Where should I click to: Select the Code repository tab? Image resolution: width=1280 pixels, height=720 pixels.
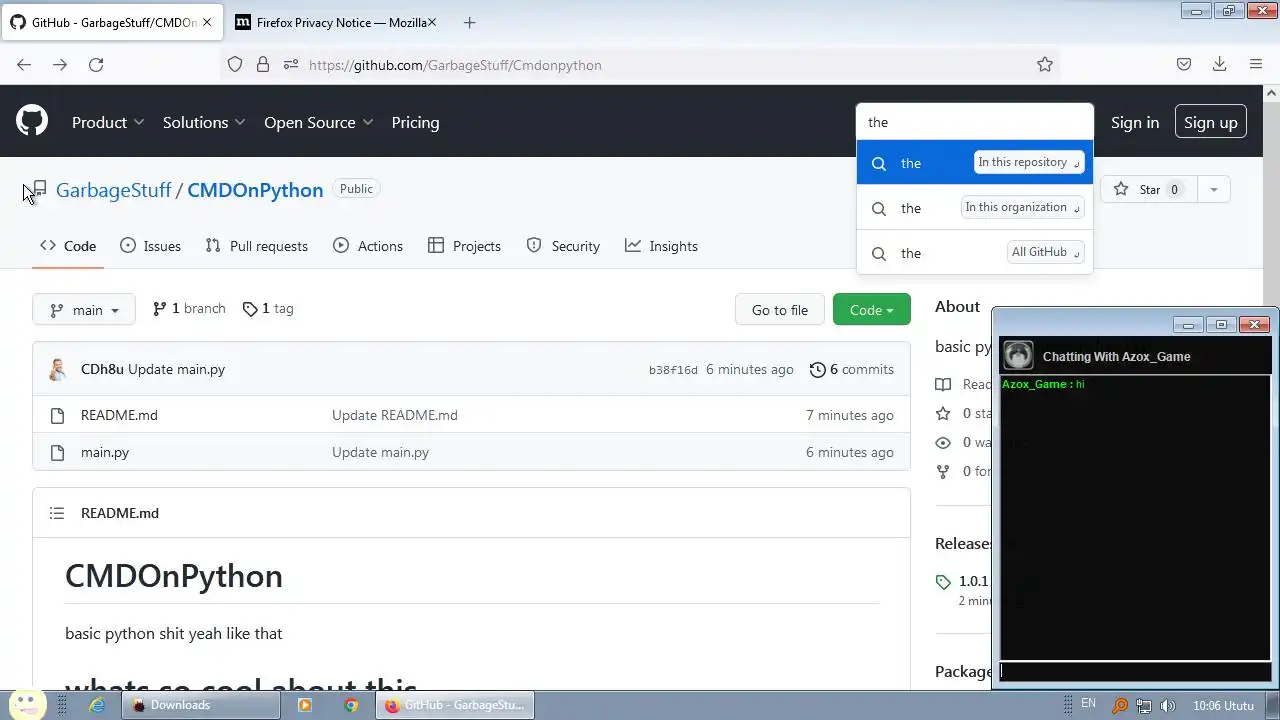coord(68,246)
